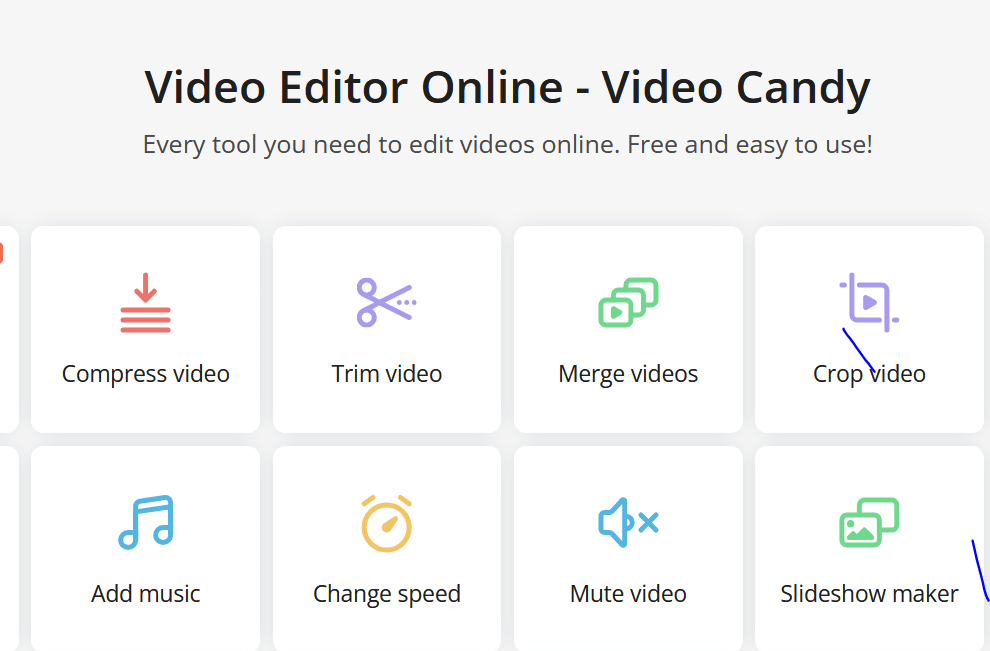Open the Merge videos tool label
The height and width of the screenshot is (651, 990).
tap(628, 374)
